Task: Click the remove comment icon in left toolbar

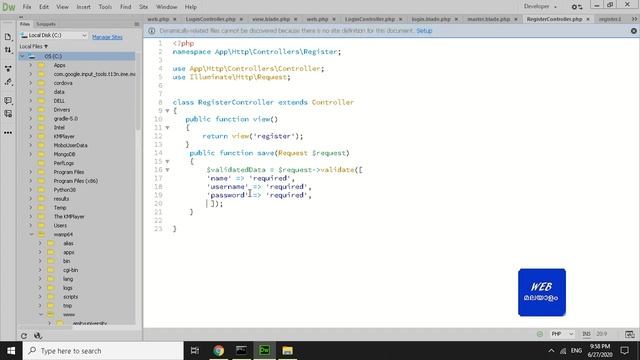Action: 8,114
